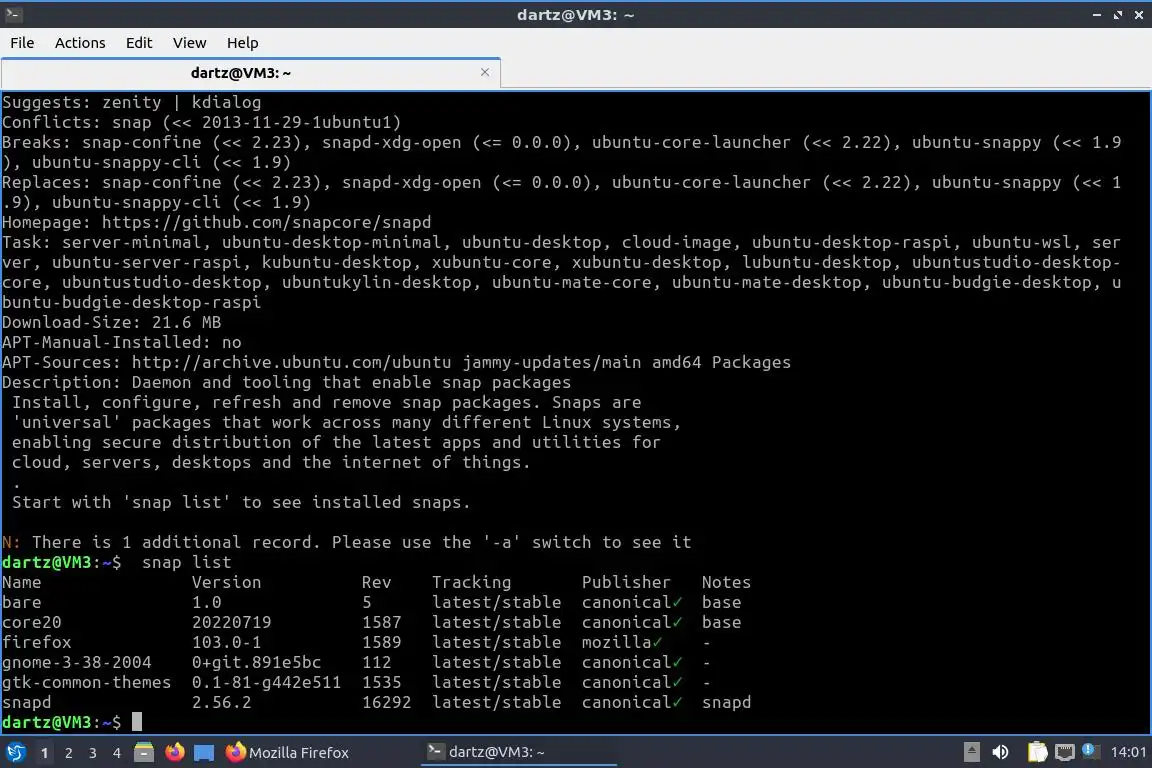The width and height of the screenshot is (1152, 768).
Task: Click version '103.0-1' of firefox
Action: 226,642
